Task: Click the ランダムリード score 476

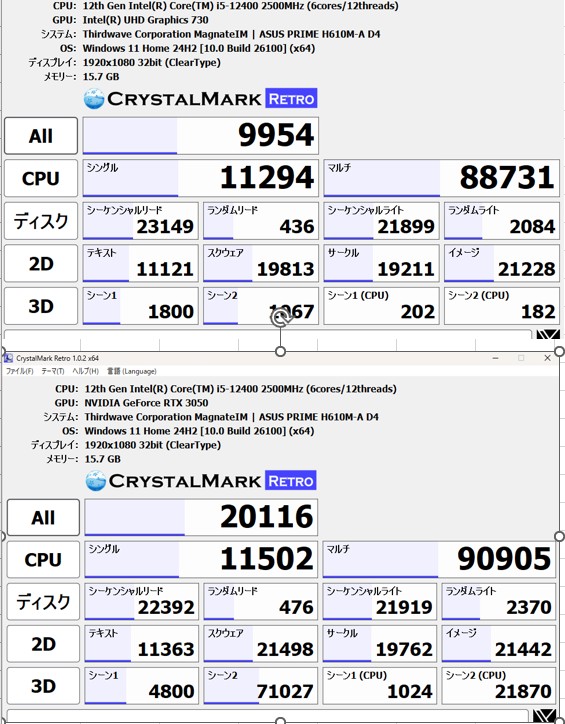Action: pos(261,602)
